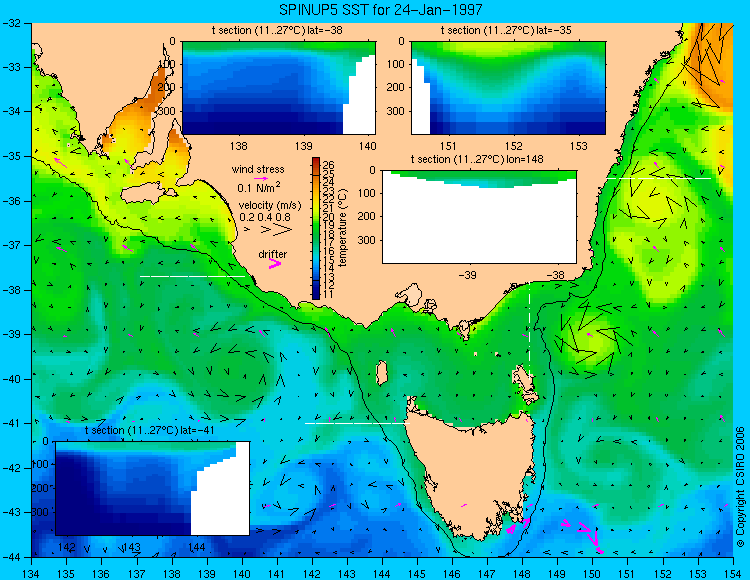Image resolution: width=750 pixels, height=580 pixels.
Task: Click the magenta drifter track southeast of Tasmania
Action: point(584,534)
